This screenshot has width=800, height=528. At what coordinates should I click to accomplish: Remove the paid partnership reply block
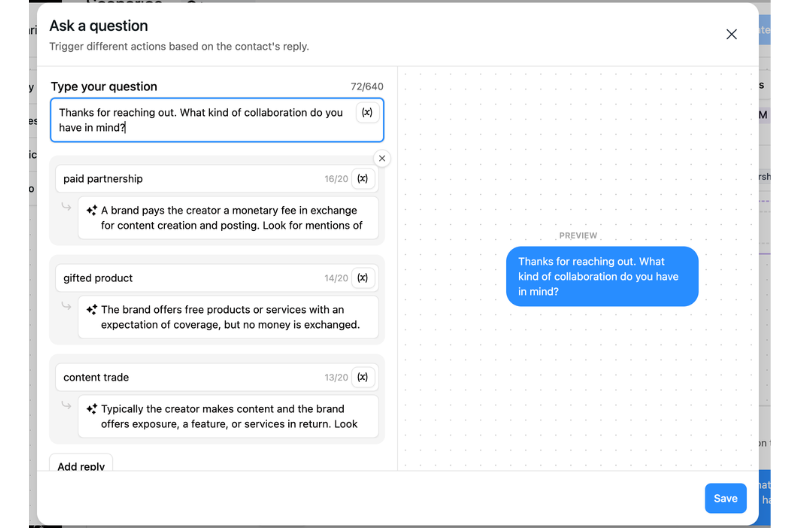coord(382,158)
